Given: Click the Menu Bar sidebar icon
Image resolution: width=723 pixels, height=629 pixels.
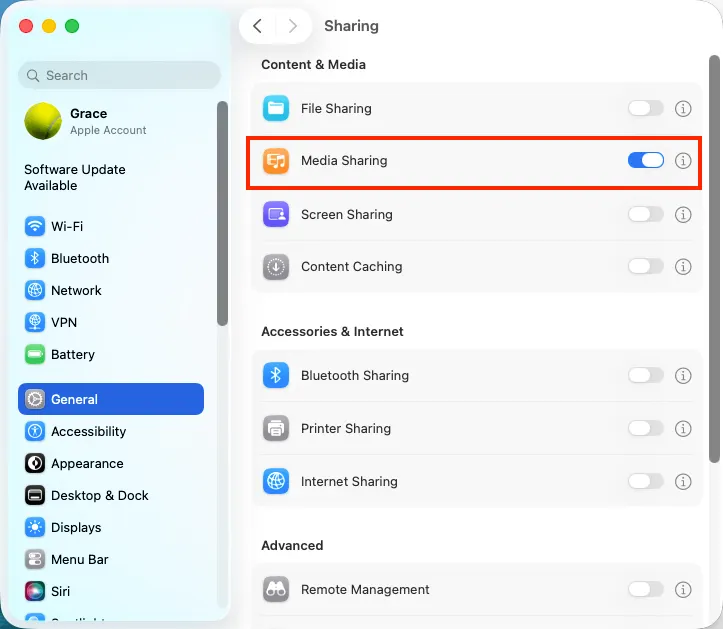Looking at the screenshot, I should point(35,560).
